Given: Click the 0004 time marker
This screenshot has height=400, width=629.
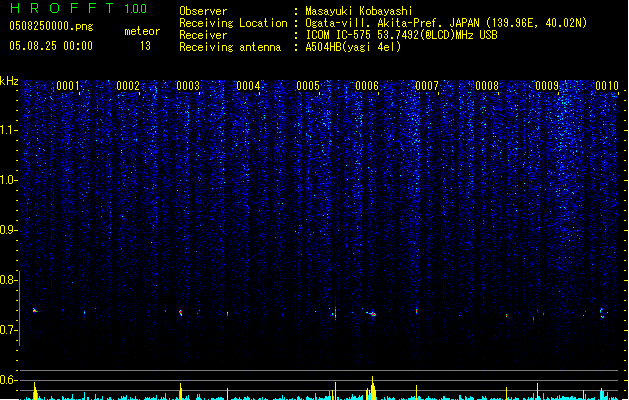Looking at the screenshot, I should tap(248, 86).
